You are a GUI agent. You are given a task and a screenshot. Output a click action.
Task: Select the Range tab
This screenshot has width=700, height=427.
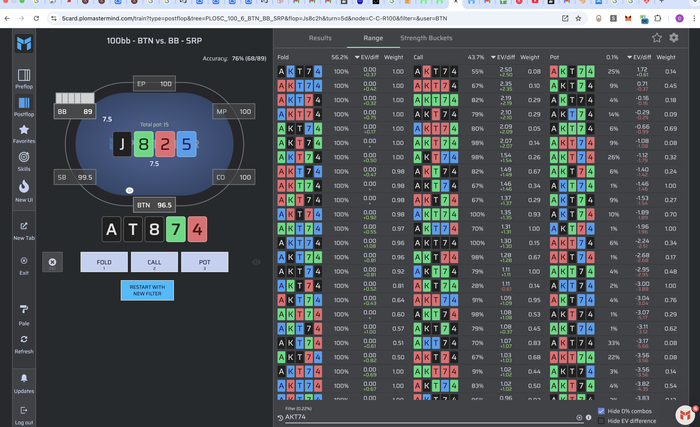[x=373, y=38]
